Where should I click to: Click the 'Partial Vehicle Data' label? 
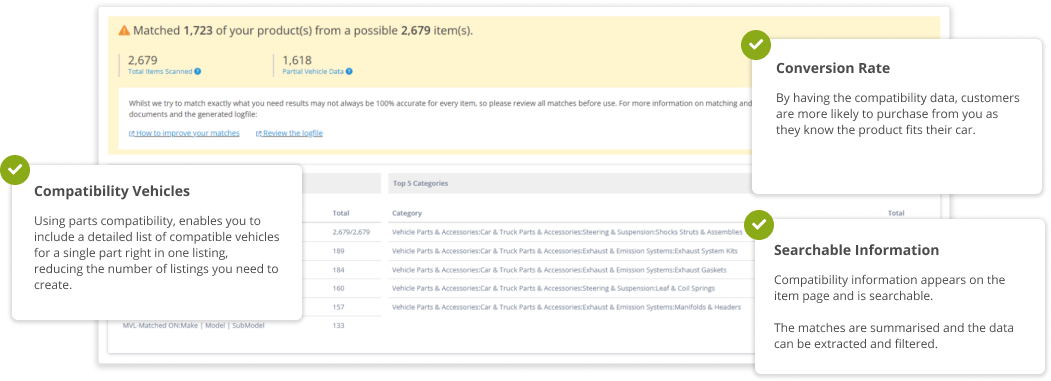point(313,71)
